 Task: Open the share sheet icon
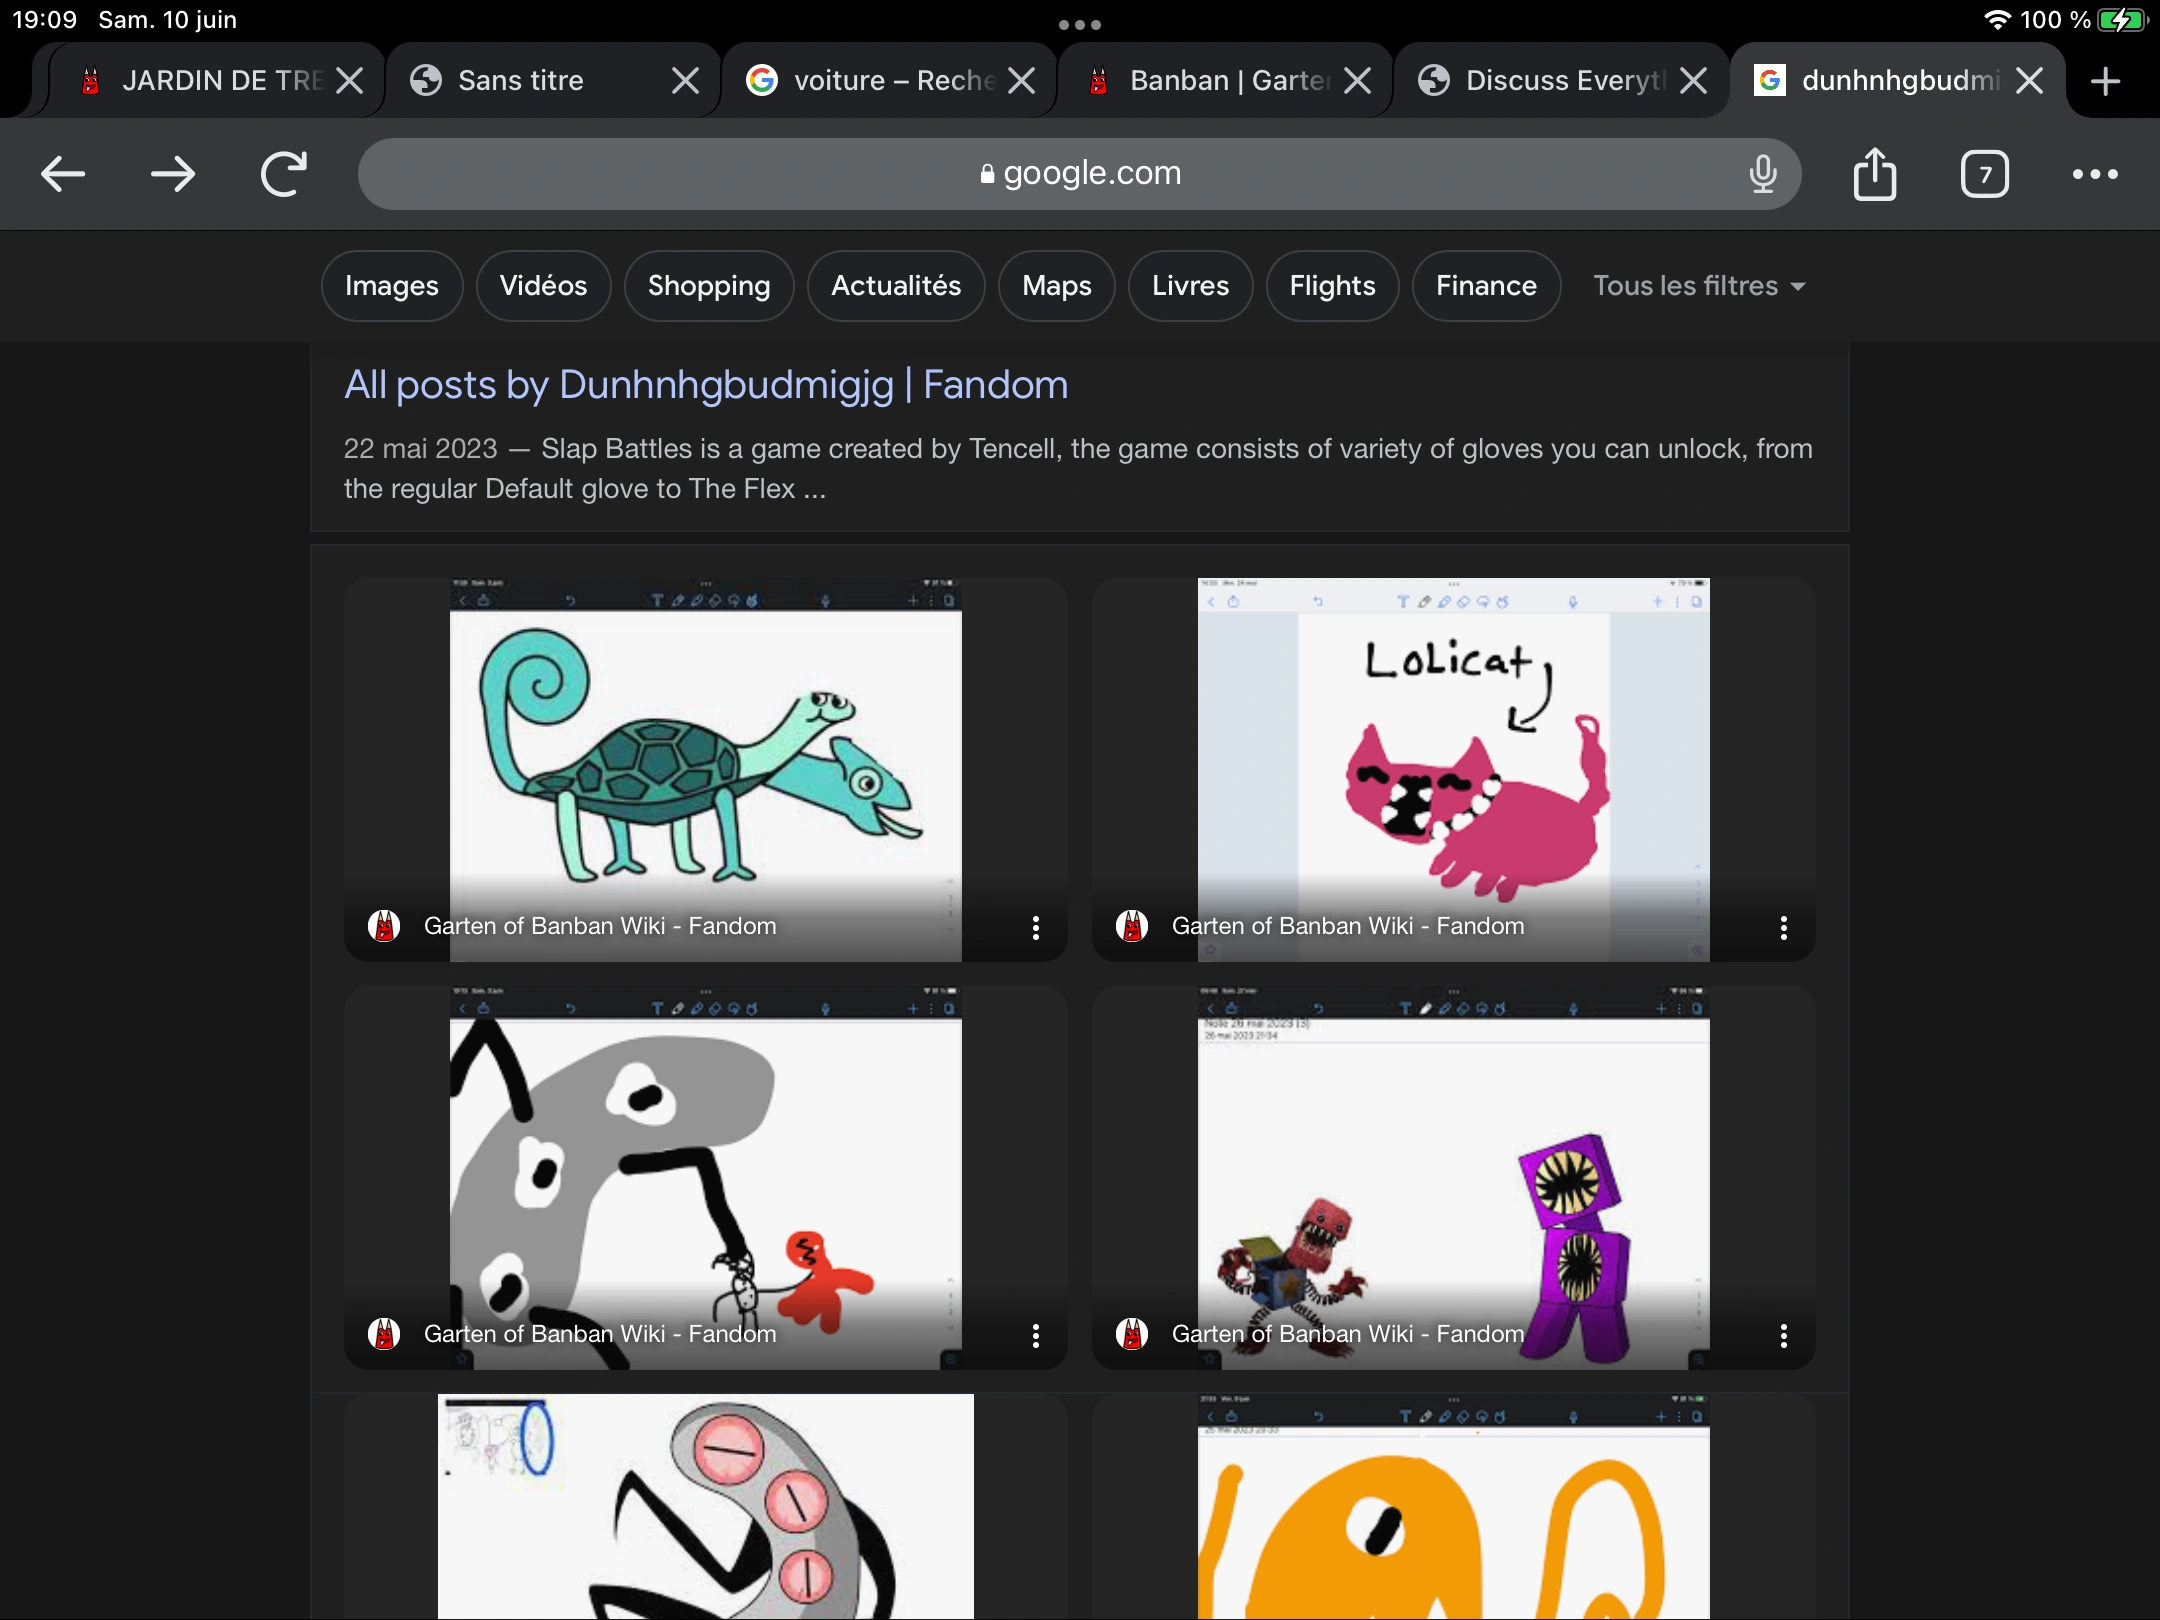[x=1875, y=174]
